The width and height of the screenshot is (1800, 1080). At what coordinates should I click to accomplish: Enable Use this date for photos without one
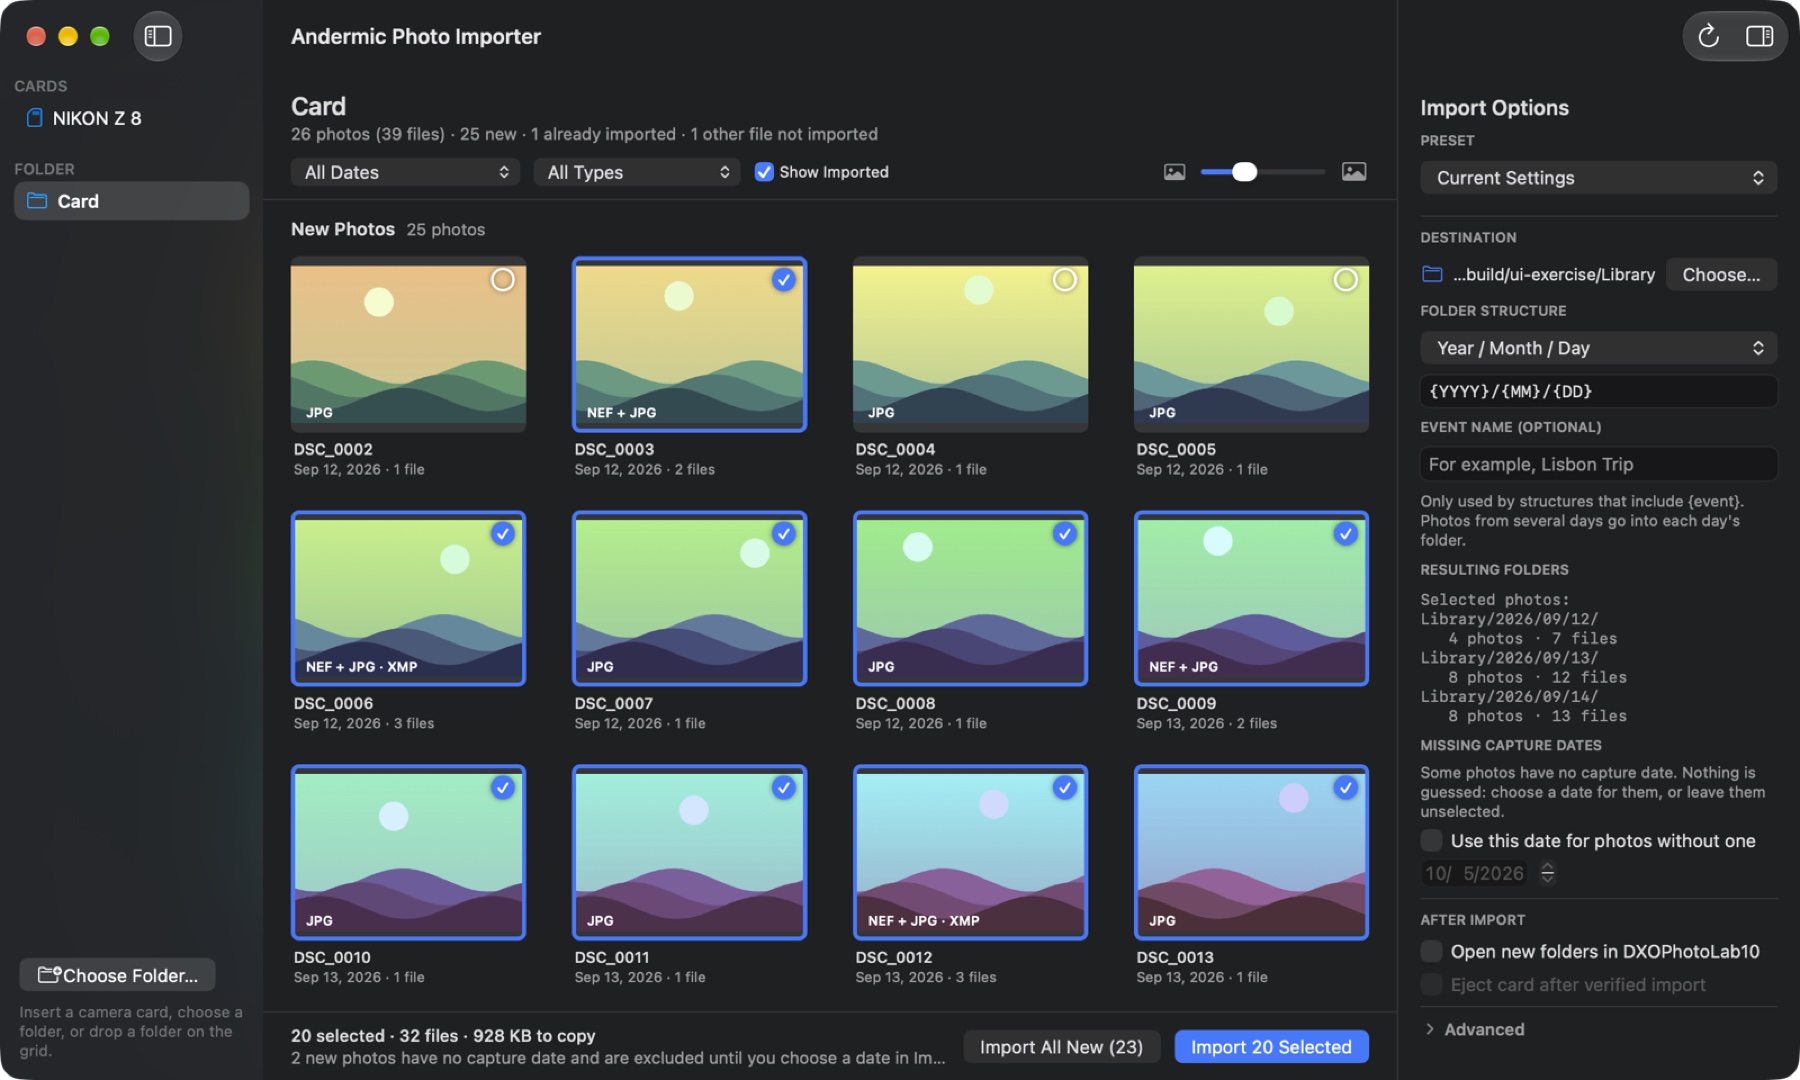tap(1432, 841)
